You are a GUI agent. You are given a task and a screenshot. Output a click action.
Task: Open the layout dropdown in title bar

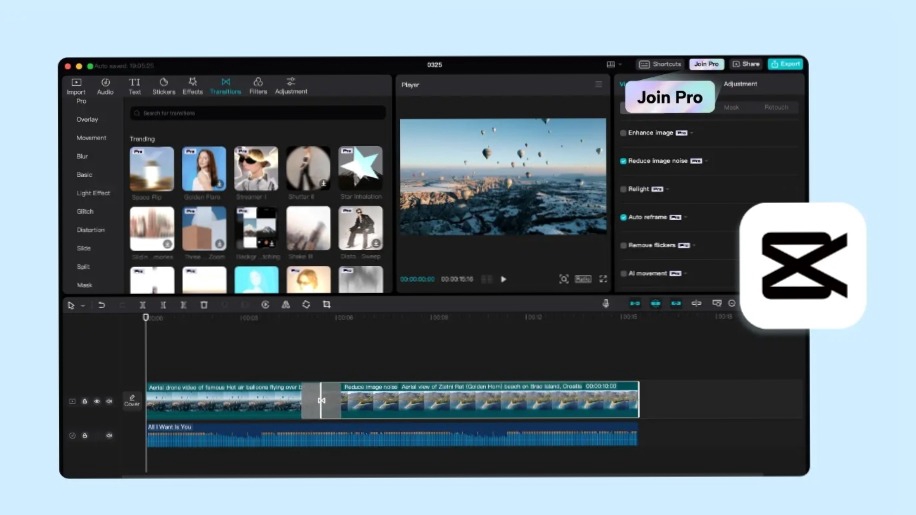coord(613,64)
